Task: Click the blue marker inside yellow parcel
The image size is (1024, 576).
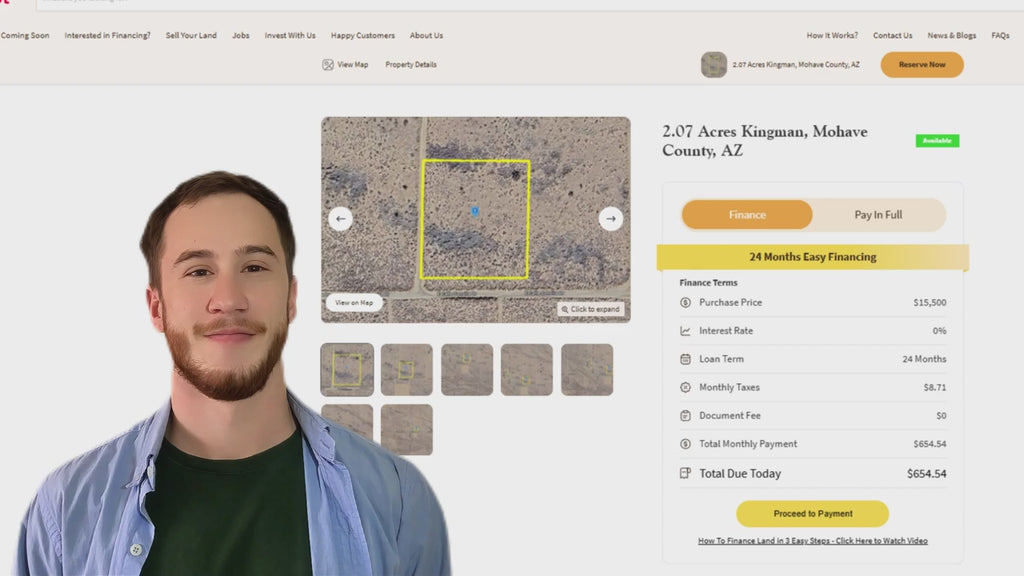Action: click(x=475, y=211)
